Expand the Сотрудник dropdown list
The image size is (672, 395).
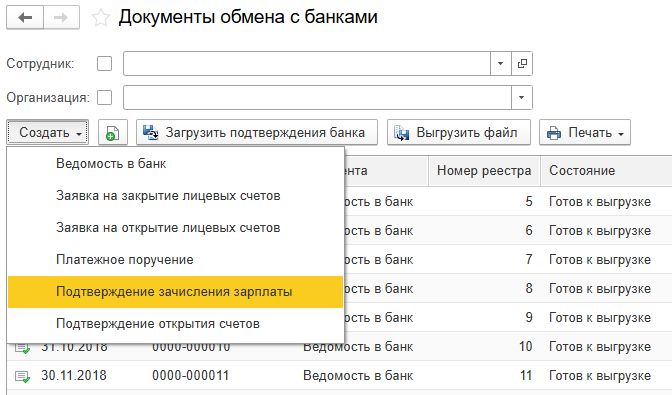(501, 64)
